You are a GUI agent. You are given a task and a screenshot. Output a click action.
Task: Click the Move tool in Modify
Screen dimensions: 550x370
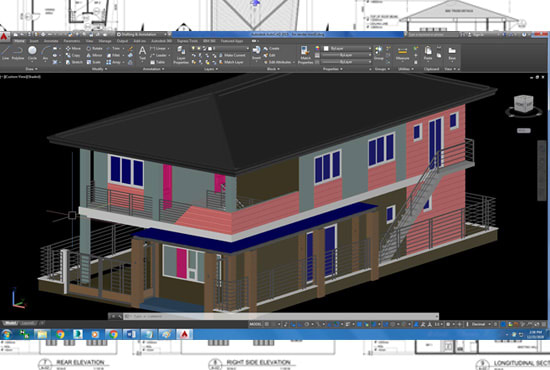(73, 48)
